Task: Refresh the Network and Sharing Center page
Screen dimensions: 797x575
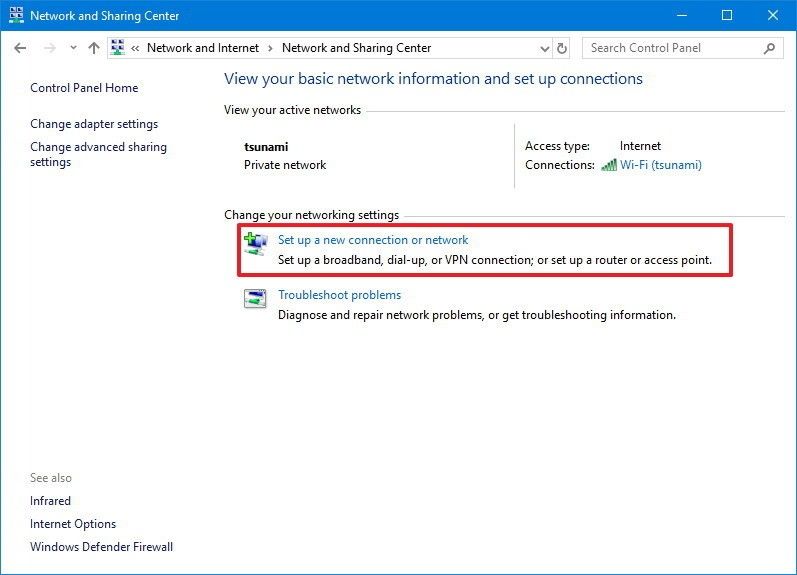Action: pyautogui.click(x=562, y=48)
